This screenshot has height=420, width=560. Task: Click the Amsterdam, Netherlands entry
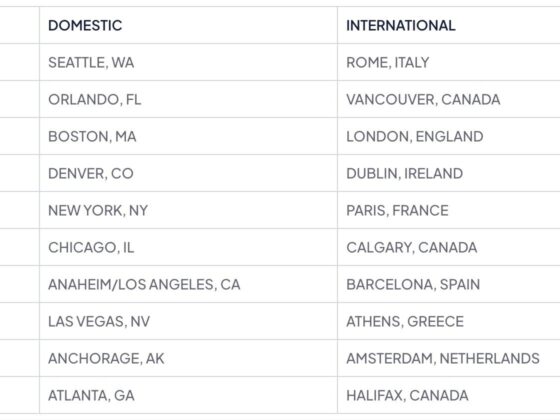click(x=443, y=358)
